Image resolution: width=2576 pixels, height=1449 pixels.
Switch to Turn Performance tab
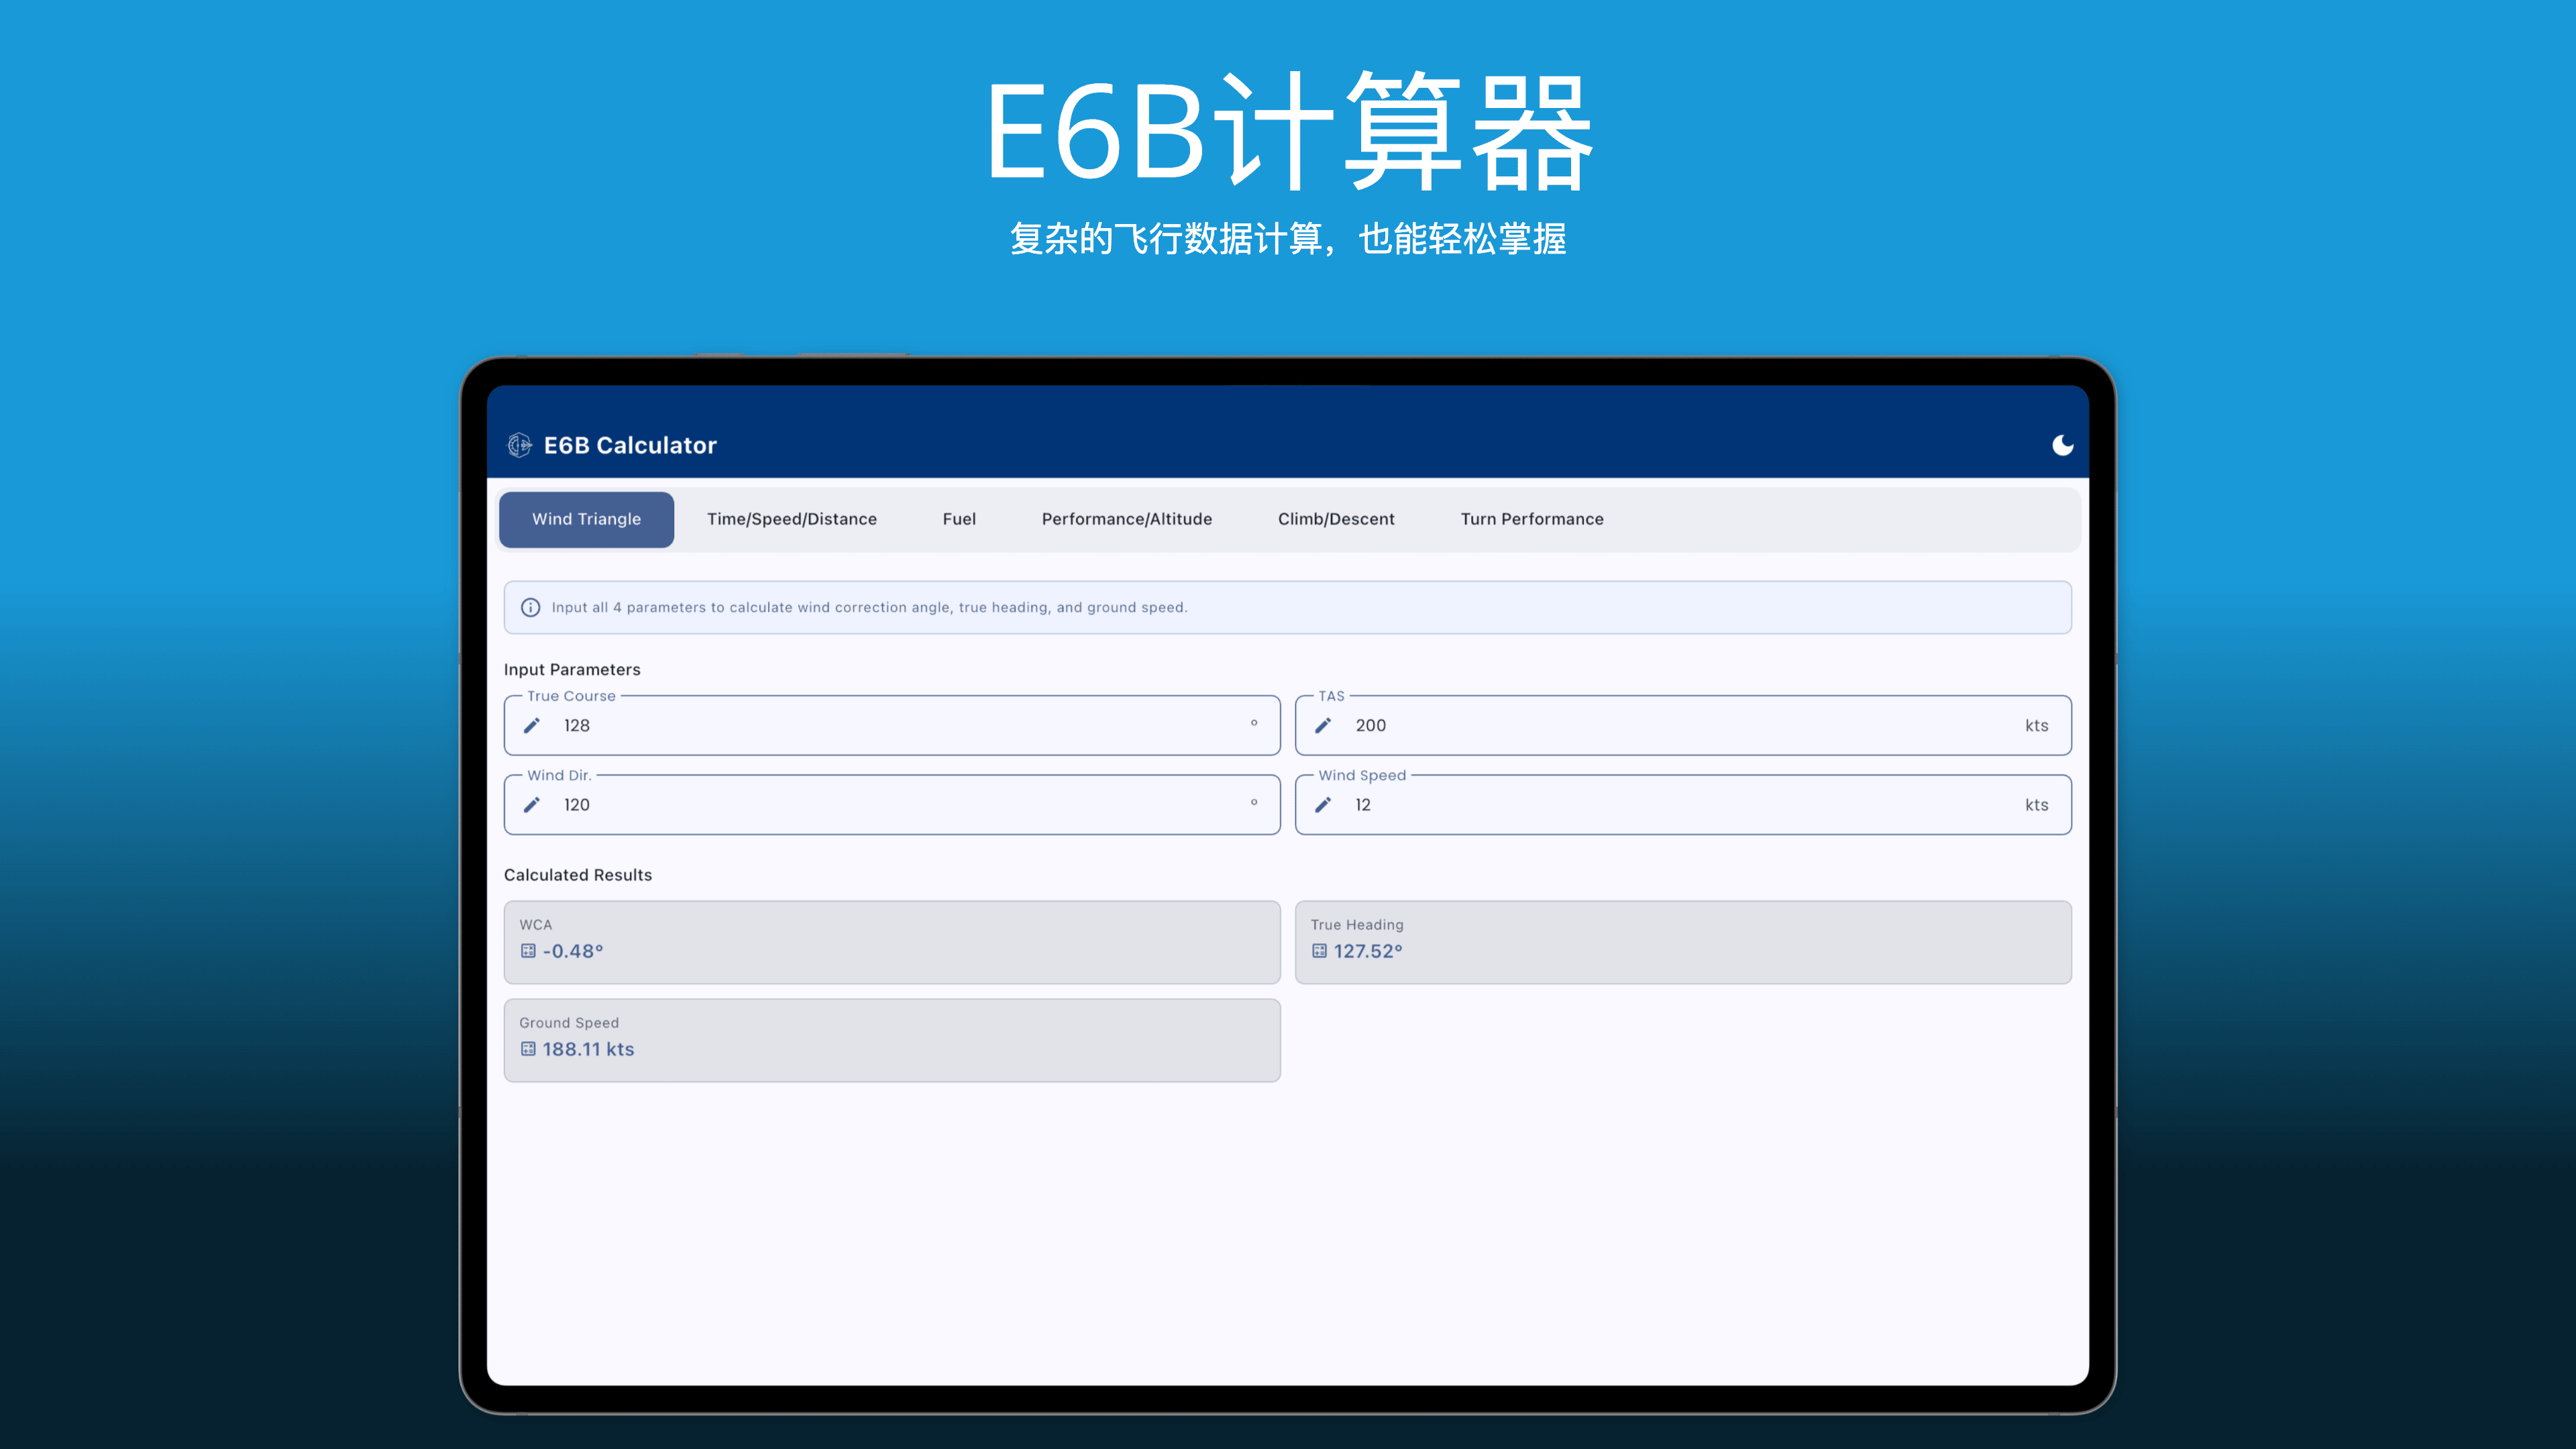(1531, 519)
